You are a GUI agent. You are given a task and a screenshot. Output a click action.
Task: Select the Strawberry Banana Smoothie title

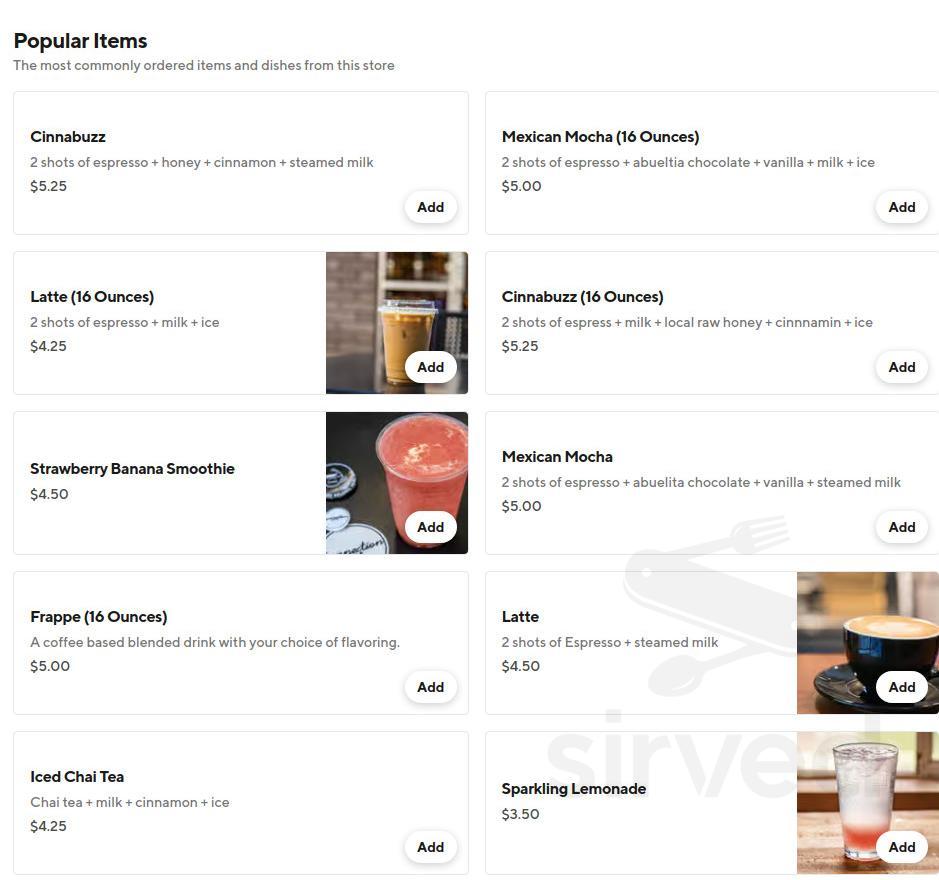click(132, 468)
